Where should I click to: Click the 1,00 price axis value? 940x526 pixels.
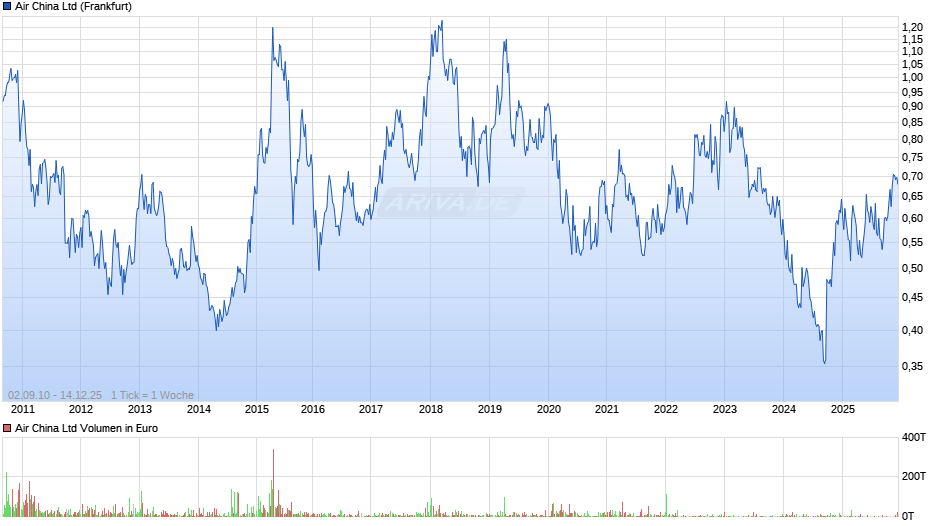[x=912, y=77]
